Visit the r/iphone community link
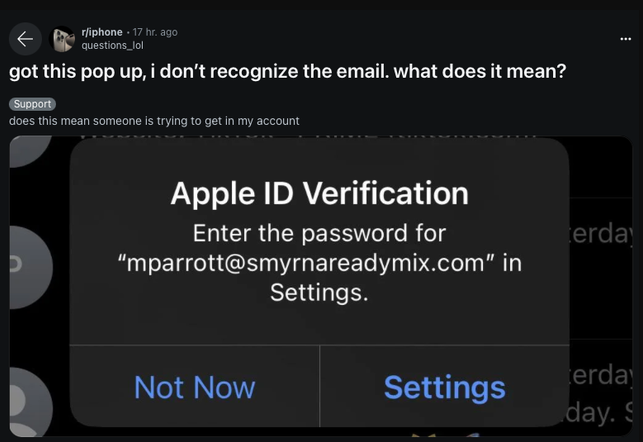This screenshot has height=442, width=643. 102,32
